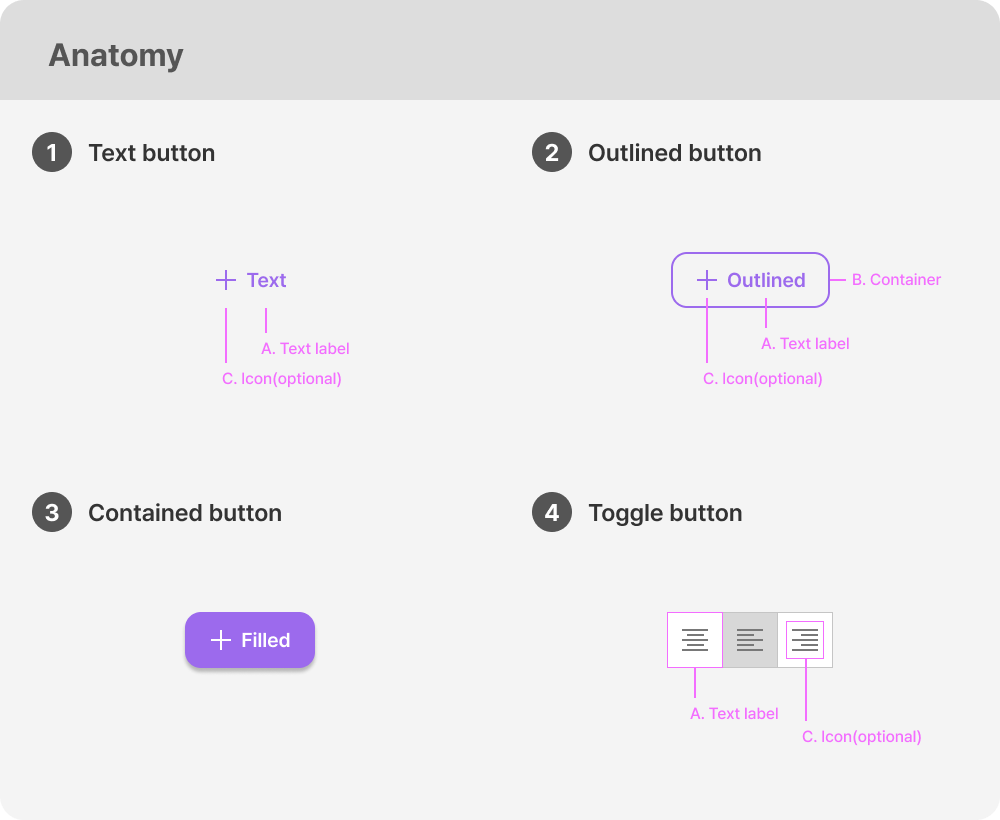Click the Anatomy title in the header bar

pos(115,56)
